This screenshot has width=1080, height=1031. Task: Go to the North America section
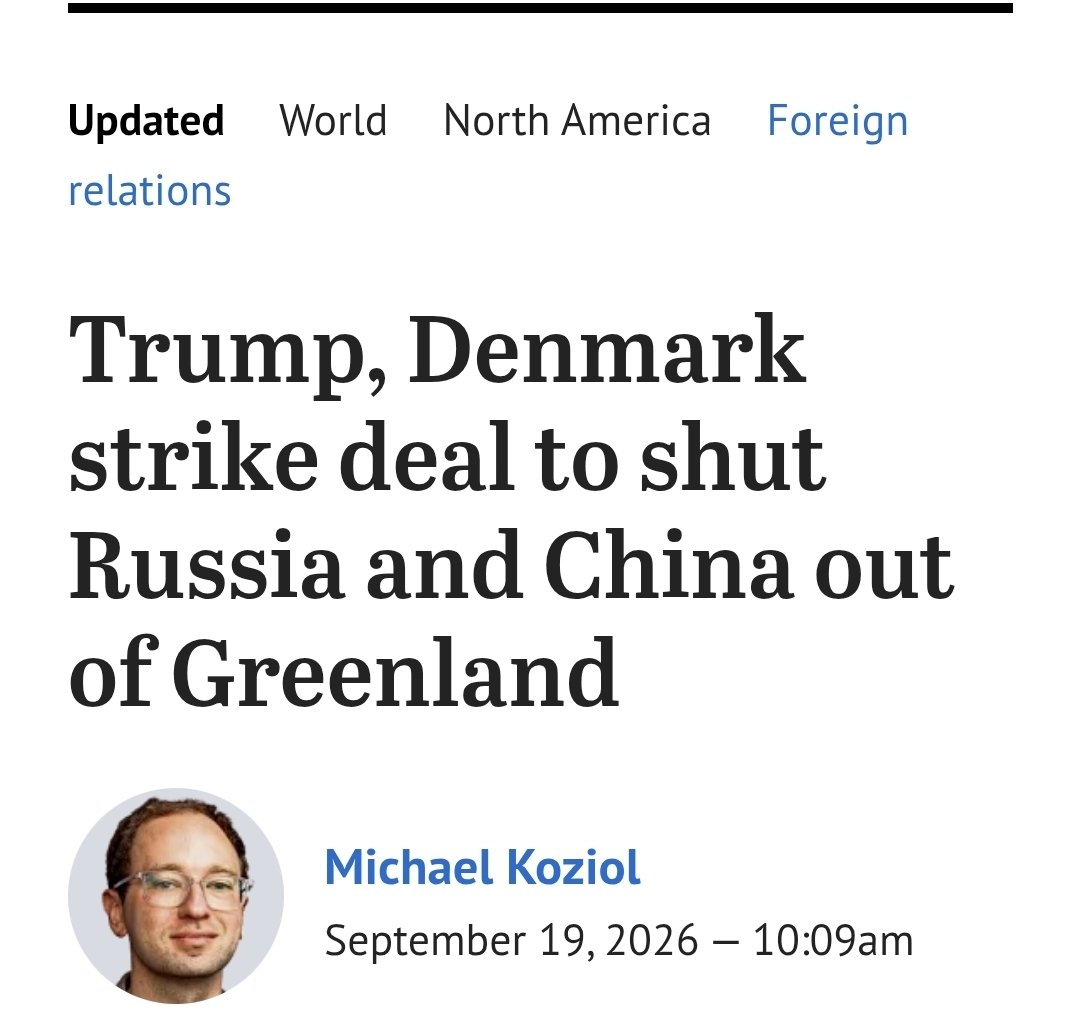pos(577,121)
